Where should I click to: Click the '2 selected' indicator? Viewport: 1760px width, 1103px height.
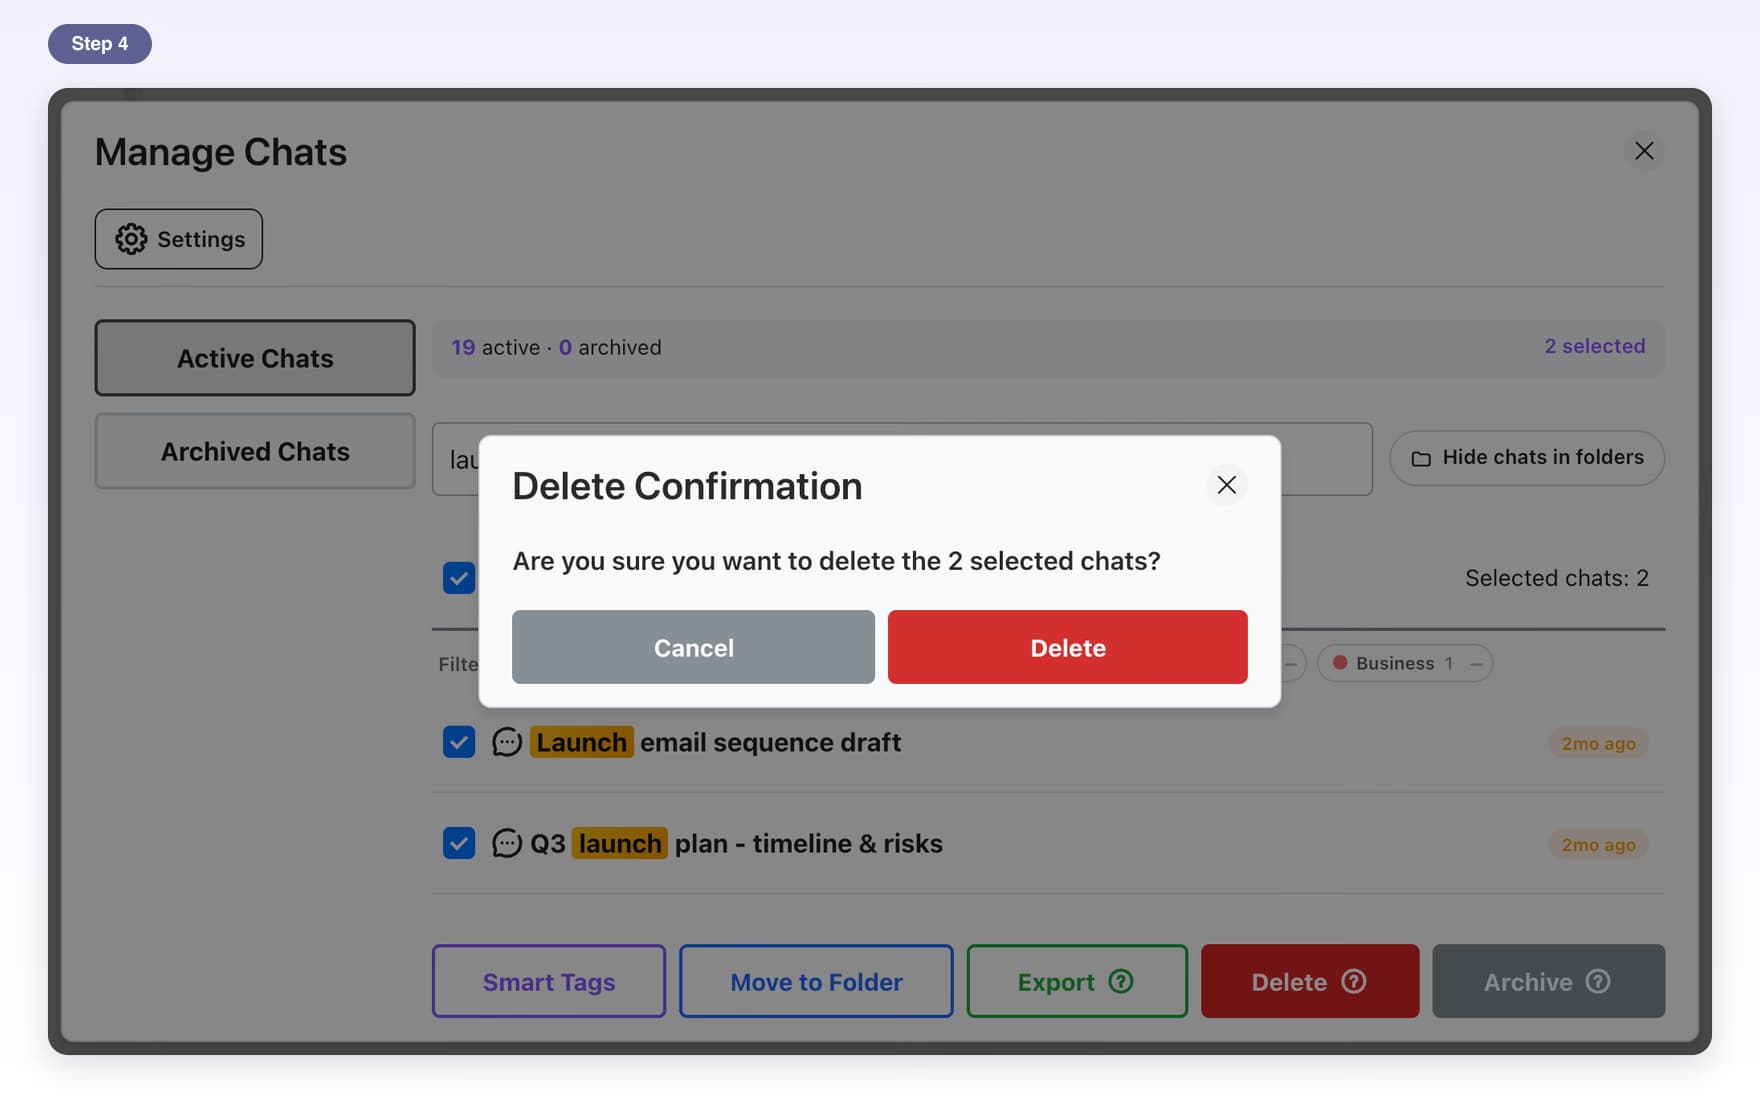1594,346
